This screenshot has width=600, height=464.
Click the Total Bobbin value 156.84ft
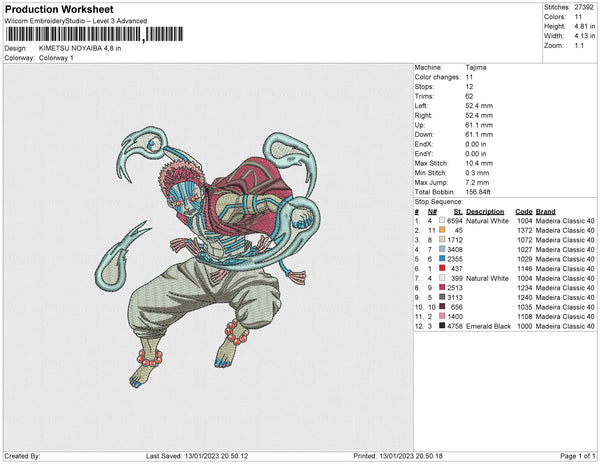478,192
